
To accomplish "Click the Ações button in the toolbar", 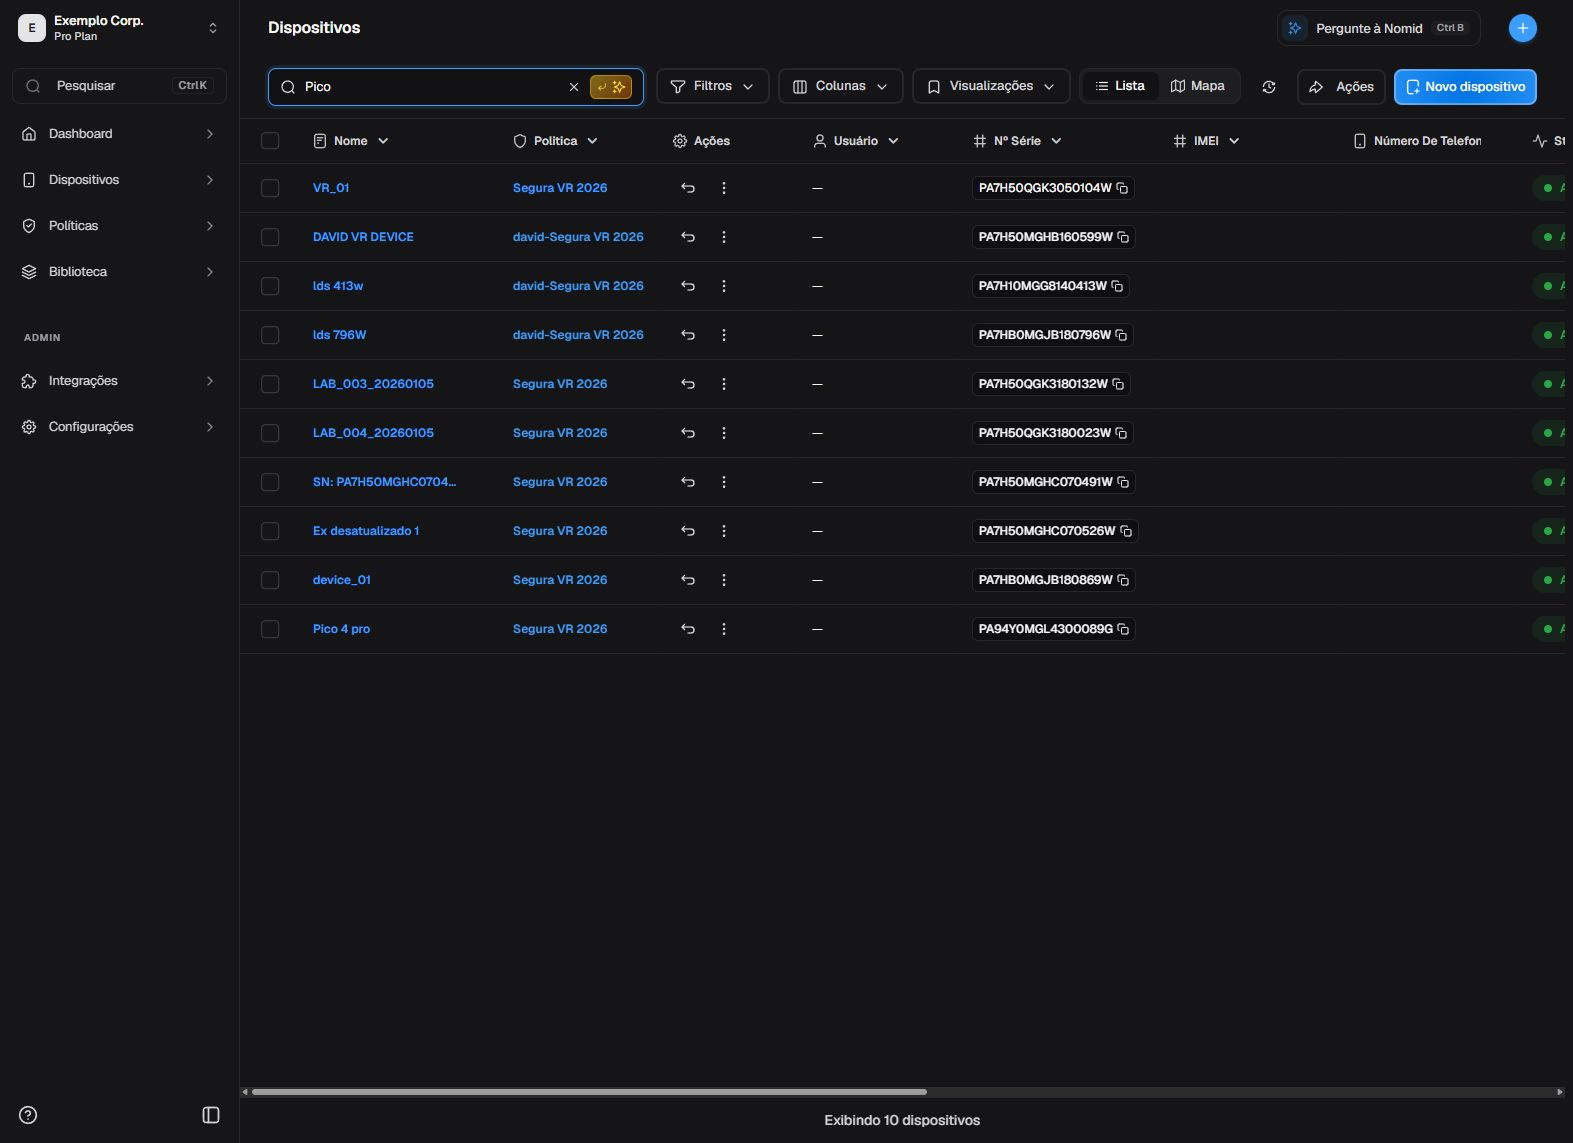I will point(1341,87).
